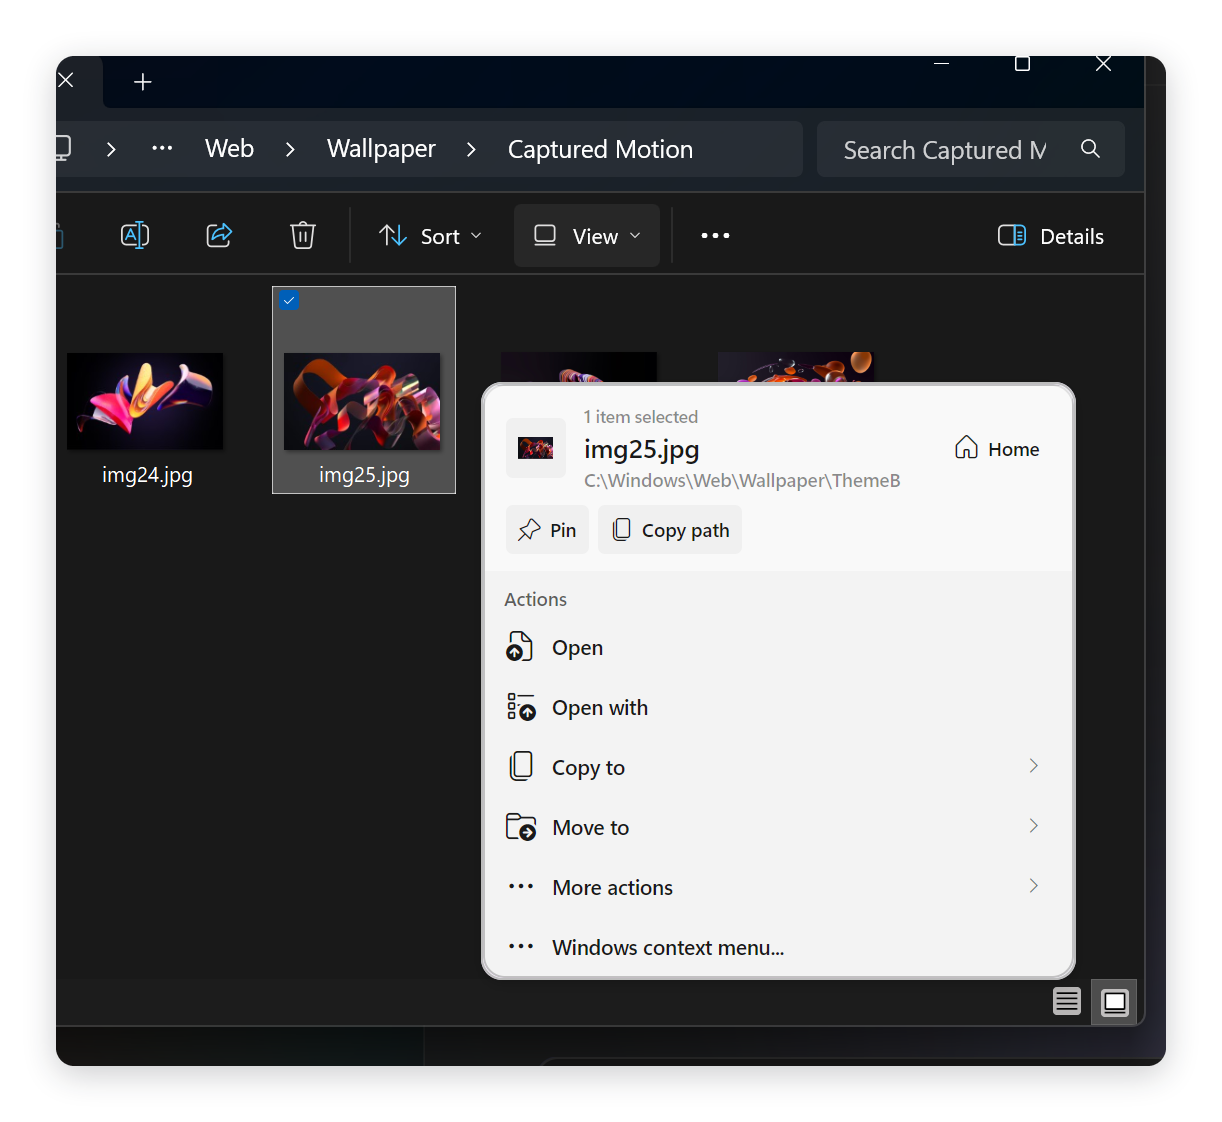Click the Delete trash icon
This screenshot has height=1122, width=1222.
(303, 236)
